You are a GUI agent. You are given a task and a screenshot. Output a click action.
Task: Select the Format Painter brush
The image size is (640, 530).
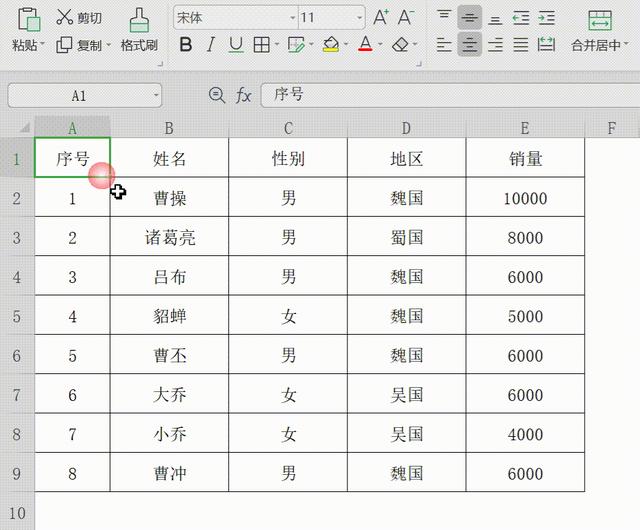139,20
